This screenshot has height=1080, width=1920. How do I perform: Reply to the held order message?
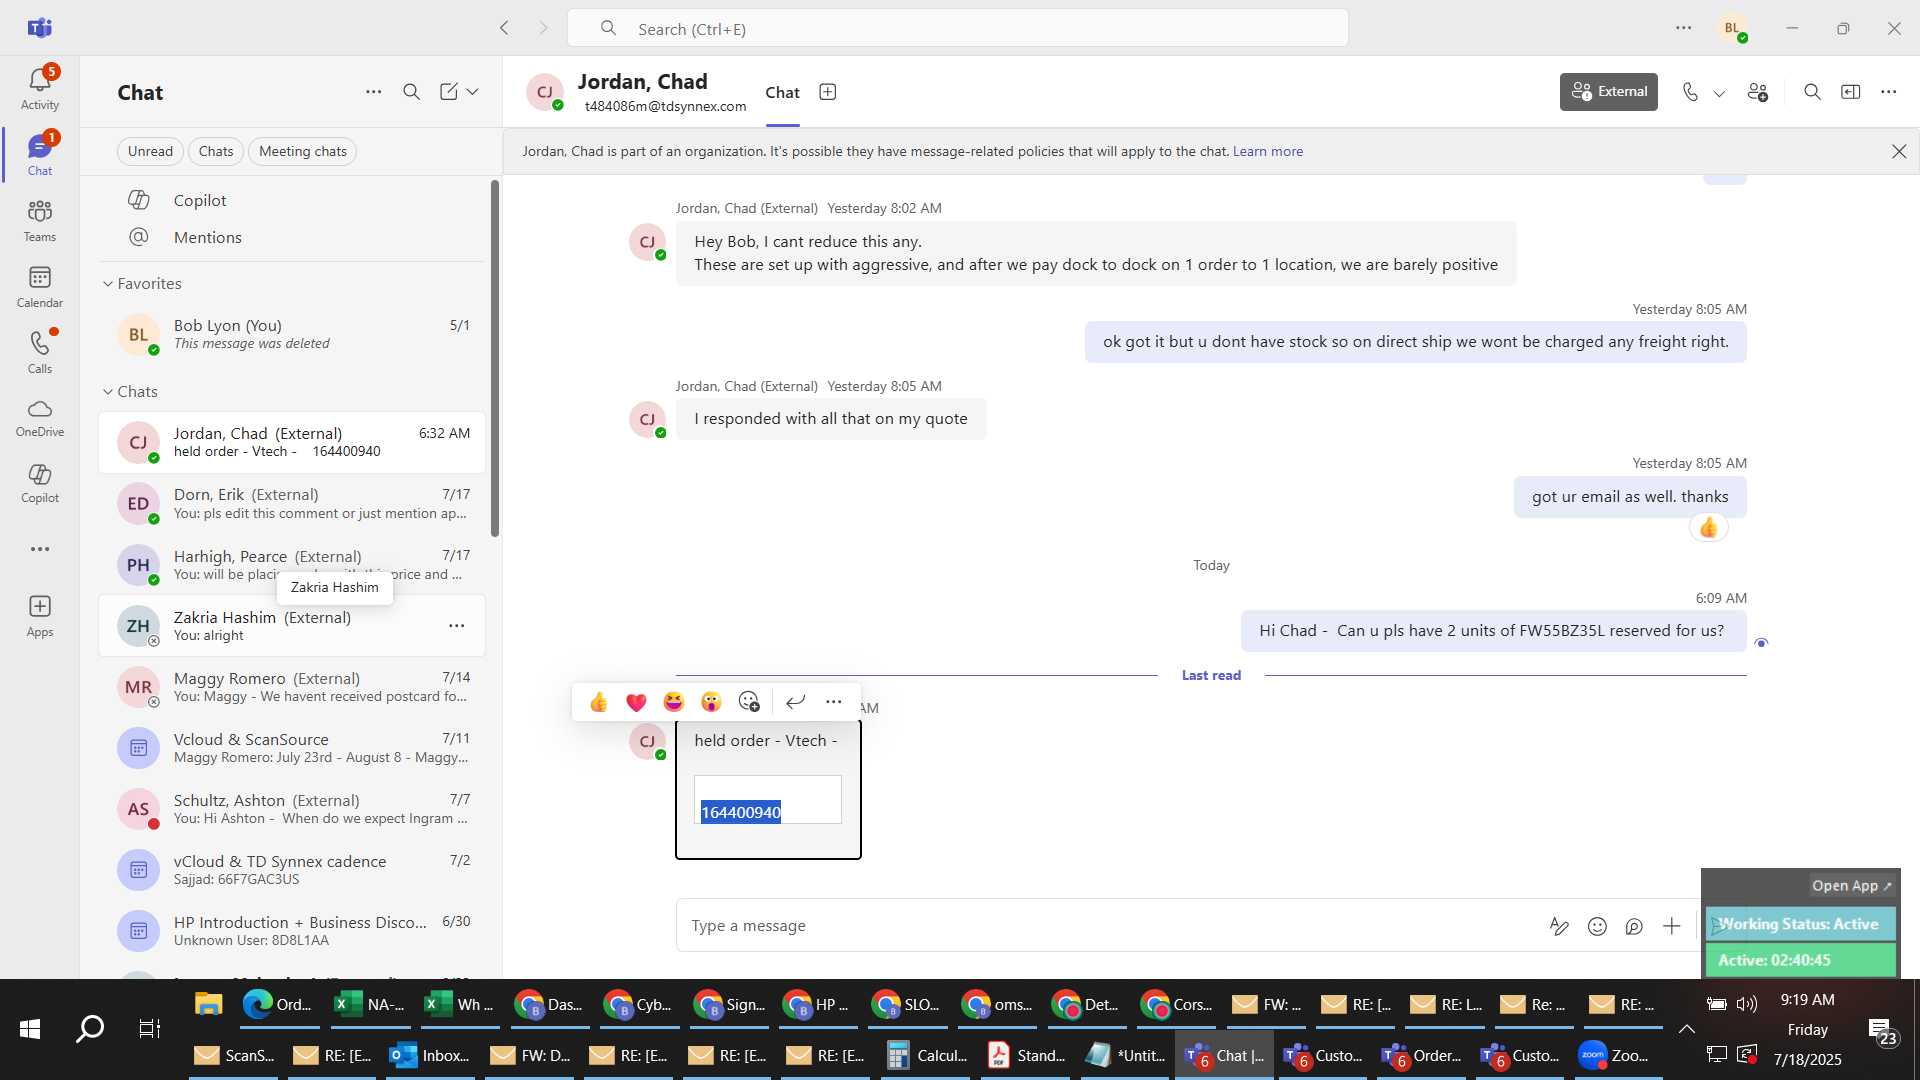(796, 702)
